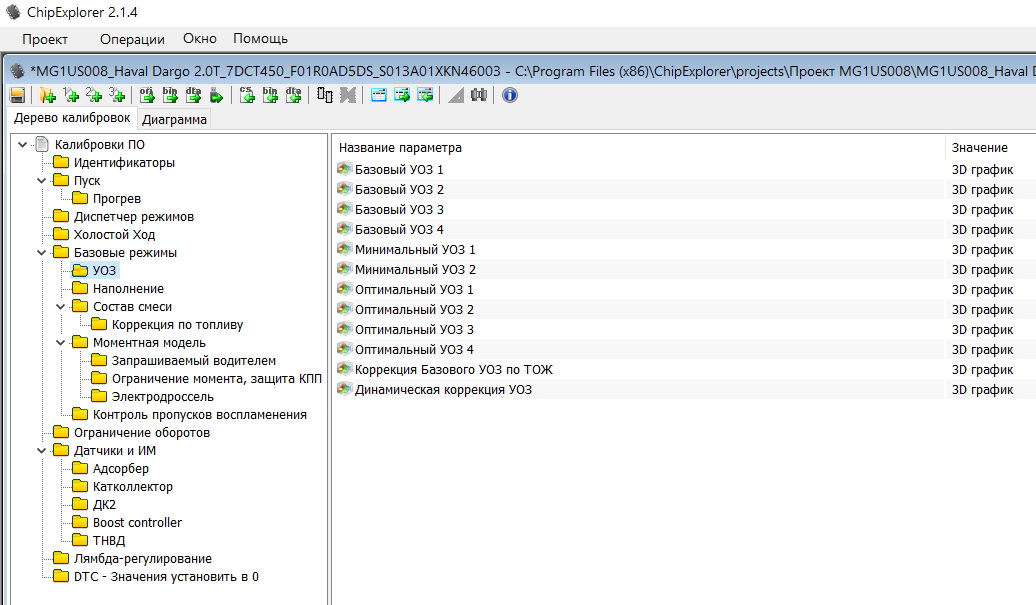The height and width of the screenshot is (605, 1036).
Task: Click the 'ori' export toolbar icon
Action: coord(146,95)
